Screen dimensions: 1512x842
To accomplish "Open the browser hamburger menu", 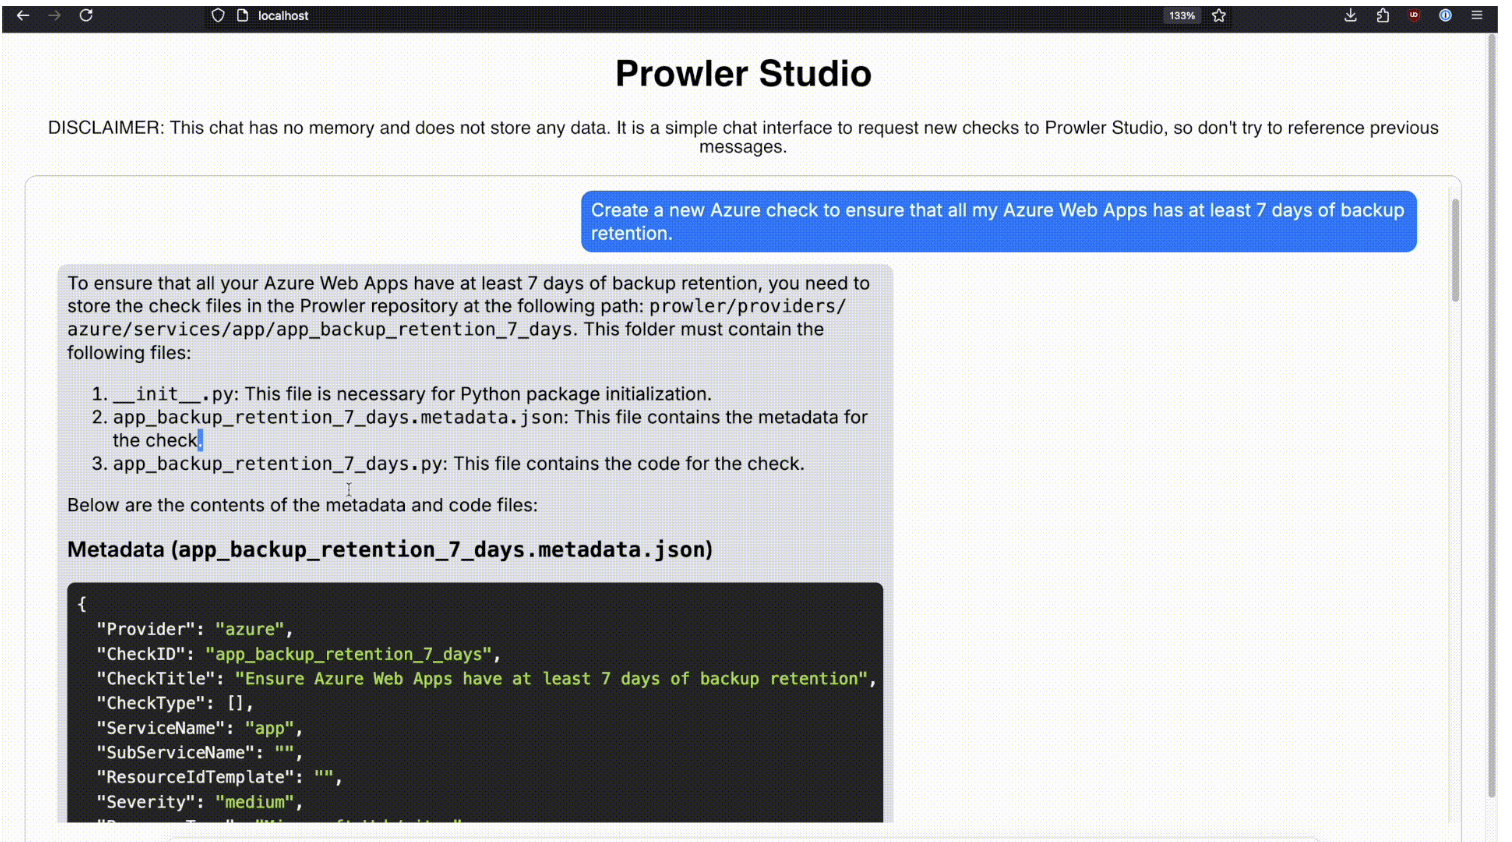I will (1477, 15).
